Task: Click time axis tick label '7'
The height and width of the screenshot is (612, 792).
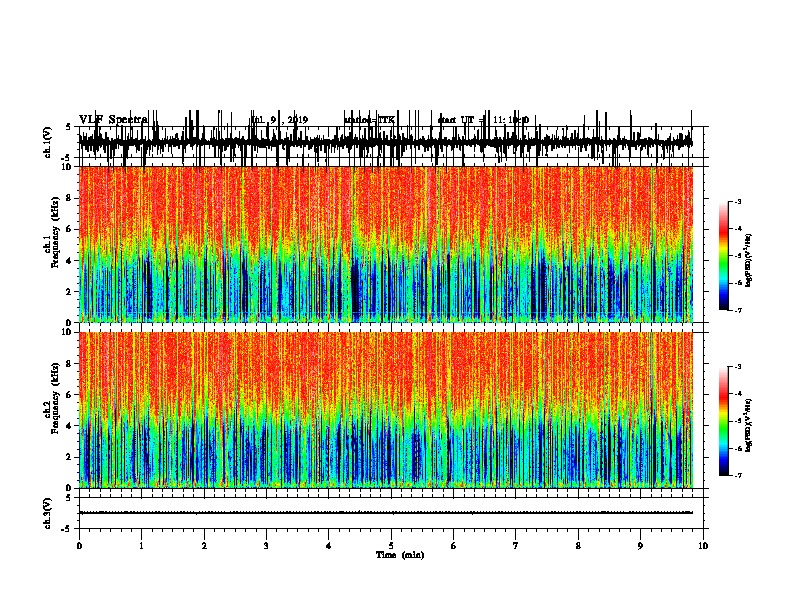Action: pyautogui.click(x=516, y=546)
